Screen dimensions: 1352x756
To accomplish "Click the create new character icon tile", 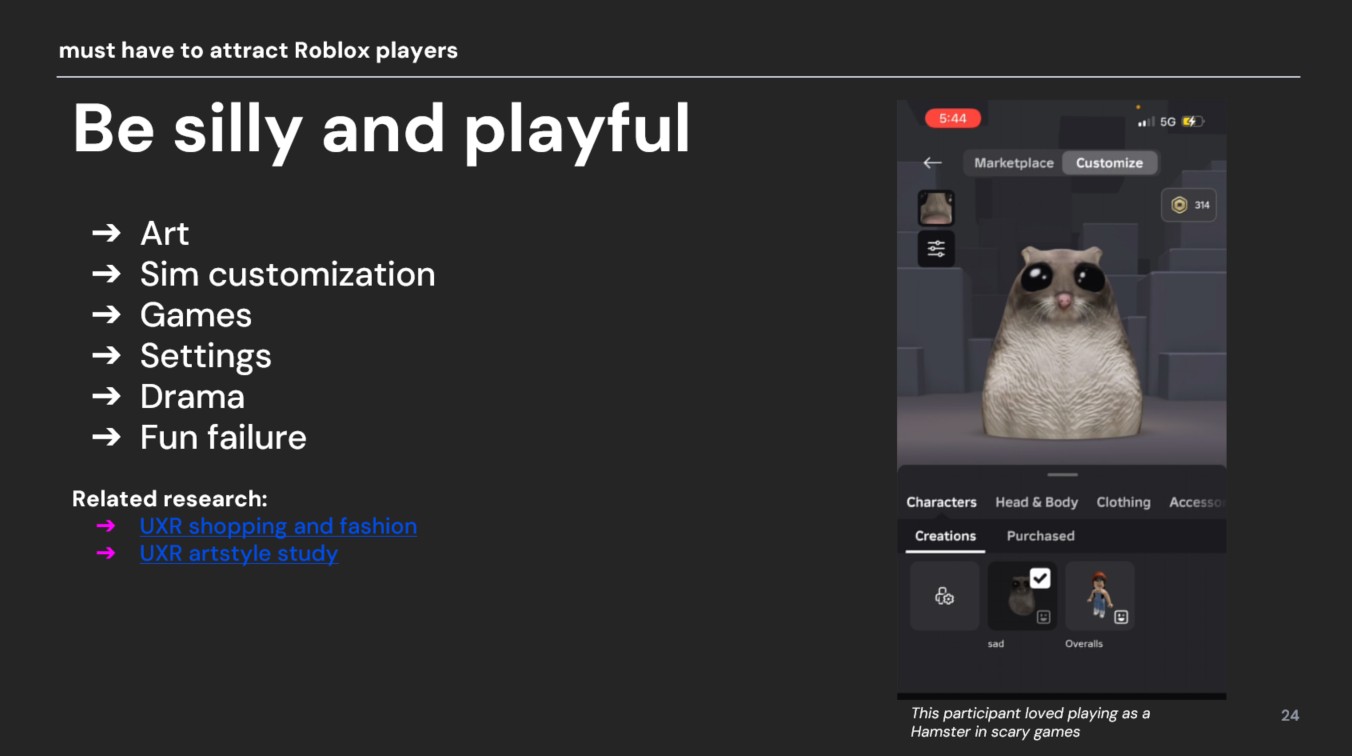I will (x=944, y=596).
